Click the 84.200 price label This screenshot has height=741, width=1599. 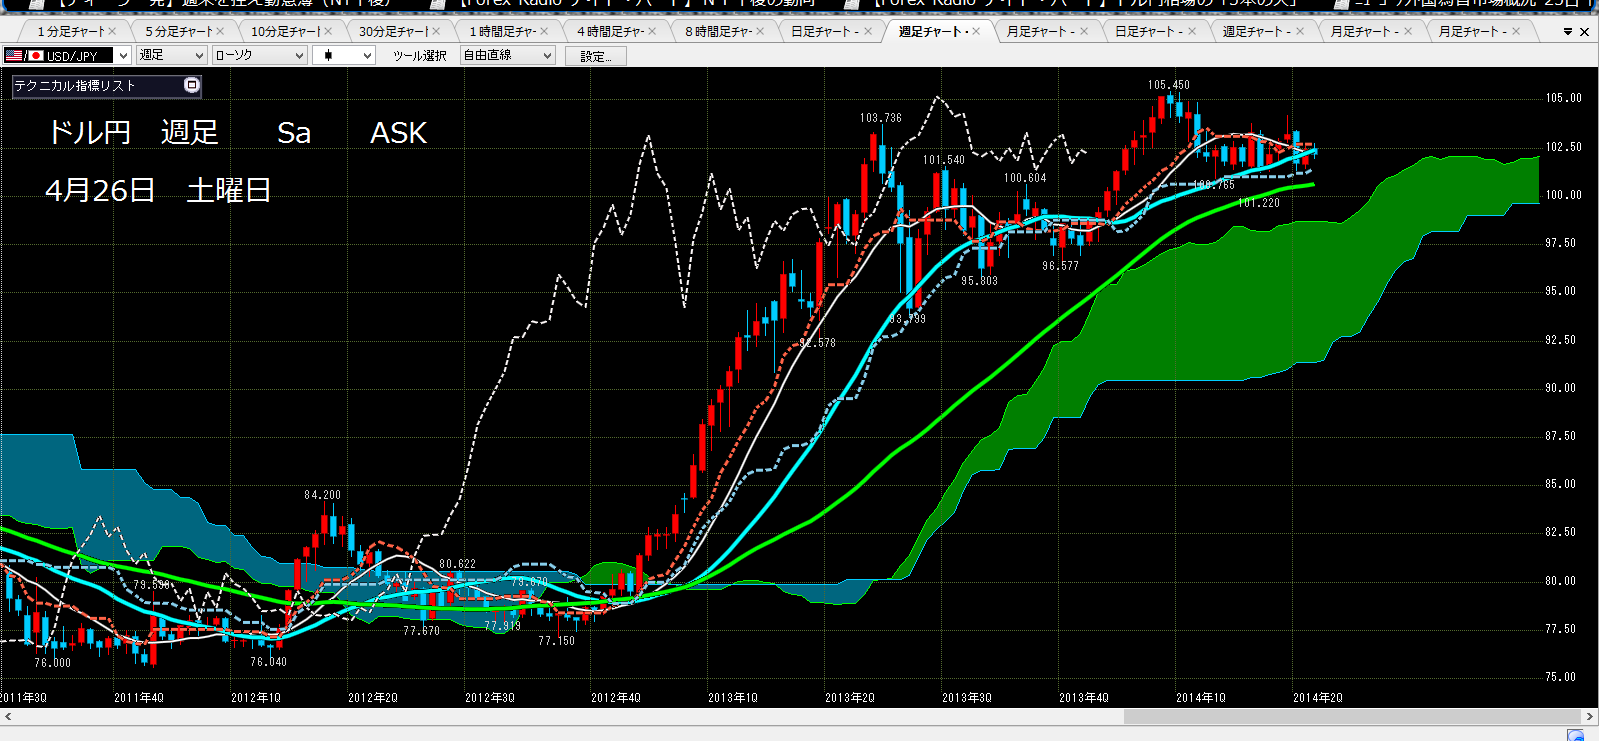point(322,495)
